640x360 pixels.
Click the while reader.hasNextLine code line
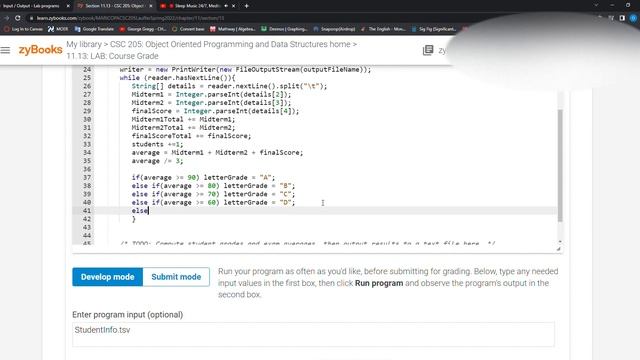click(x=177, y=78)
